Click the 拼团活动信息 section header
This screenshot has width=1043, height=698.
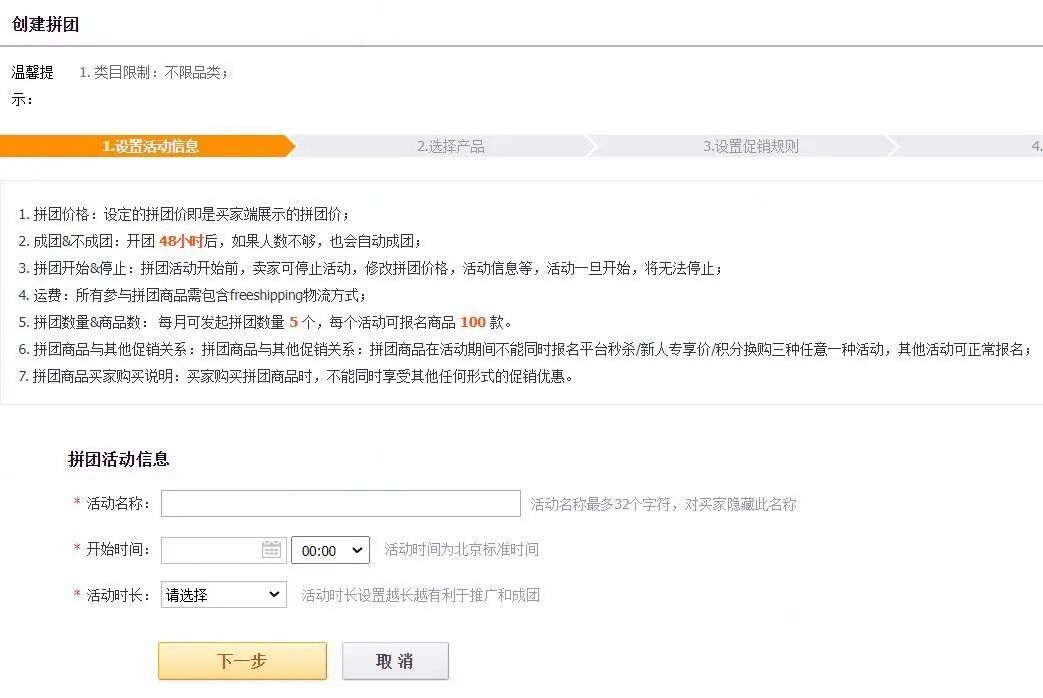118,459
